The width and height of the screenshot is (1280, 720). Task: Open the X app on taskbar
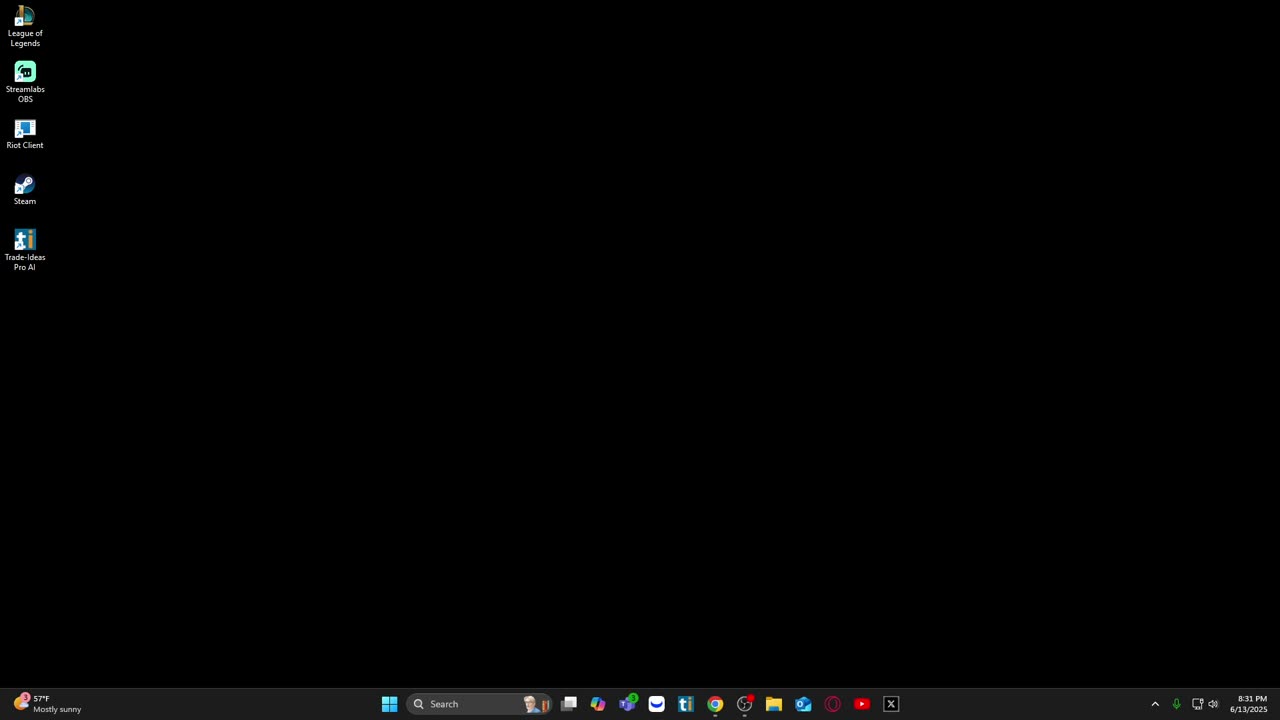891,704
